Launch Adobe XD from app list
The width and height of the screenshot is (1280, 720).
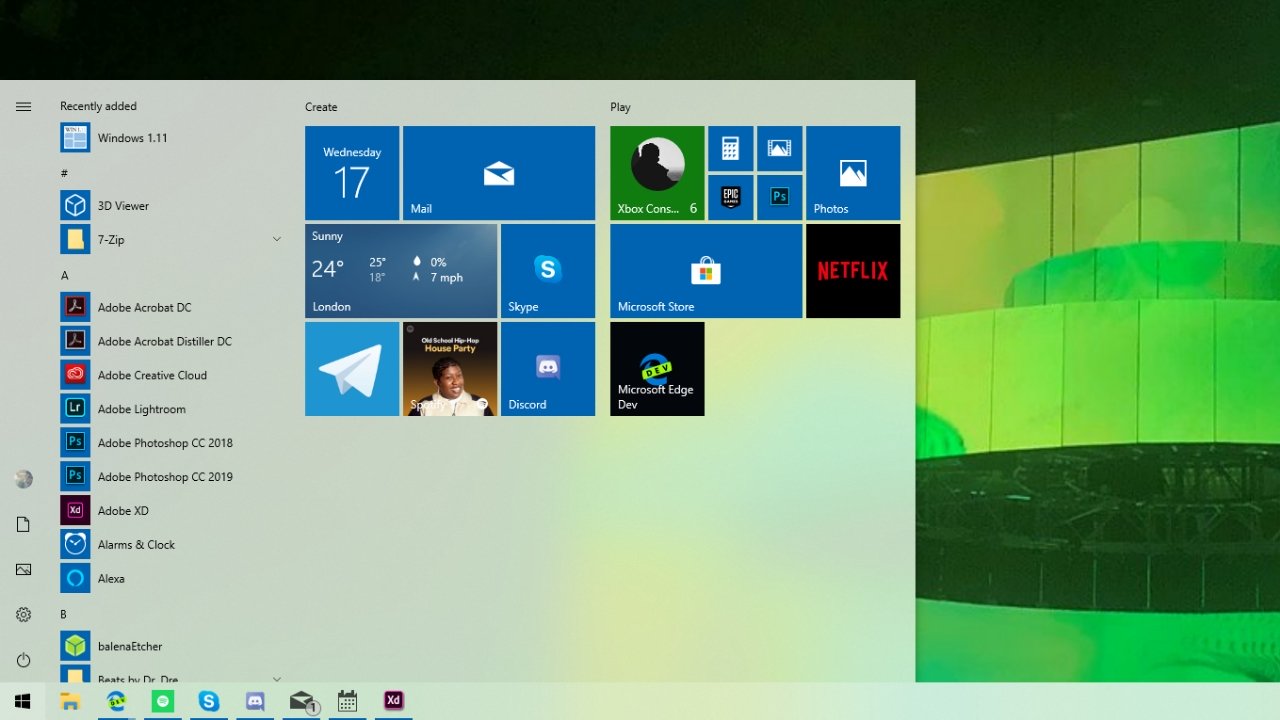pos(170,511)
